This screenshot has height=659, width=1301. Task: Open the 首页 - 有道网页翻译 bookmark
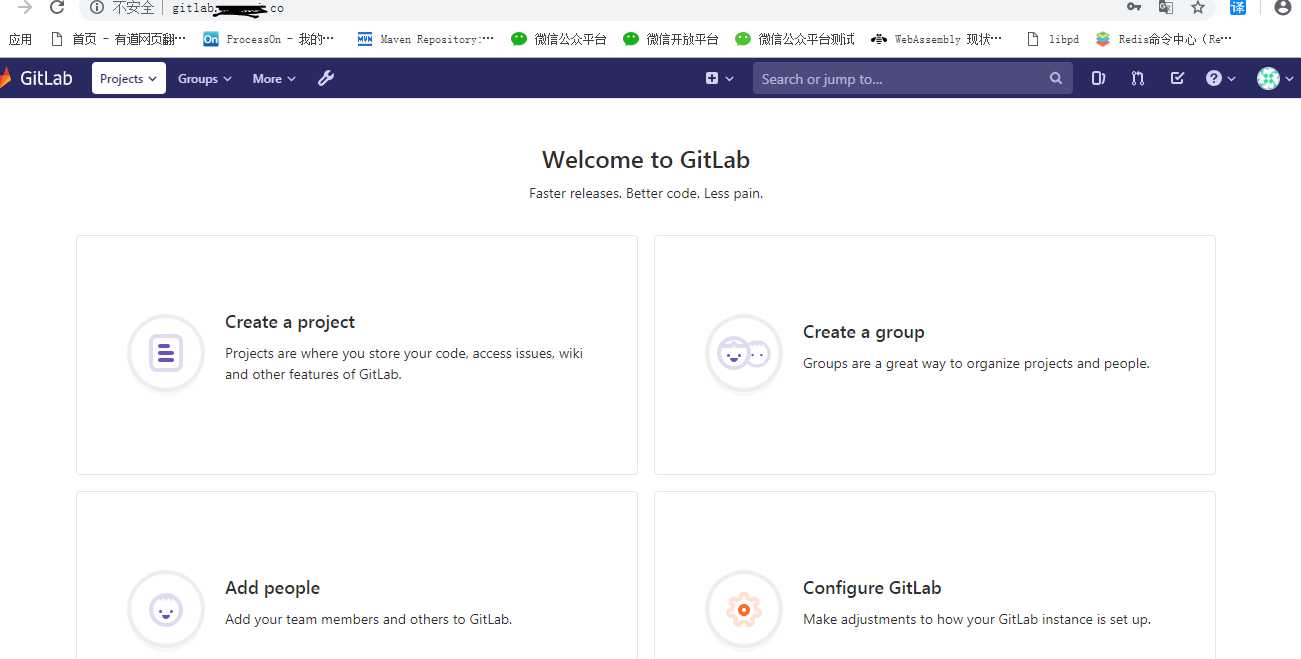coord(119,39)
